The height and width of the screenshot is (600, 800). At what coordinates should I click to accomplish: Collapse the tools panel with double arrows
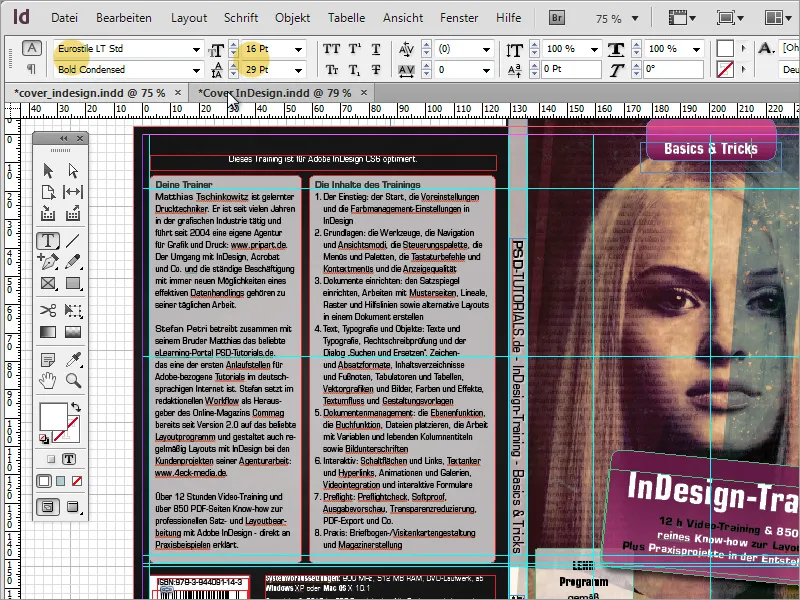pos(64,138)
